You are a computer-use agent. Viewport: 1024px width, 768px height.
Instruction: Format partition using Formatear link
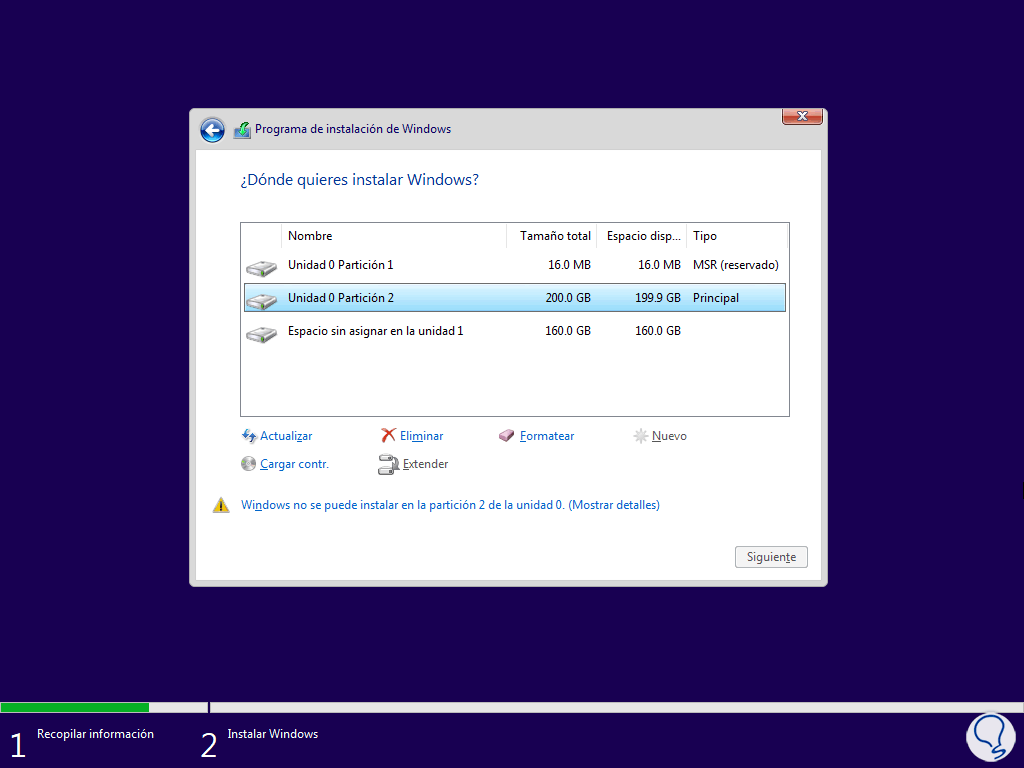pyautogui.click(x=547, y=436)
